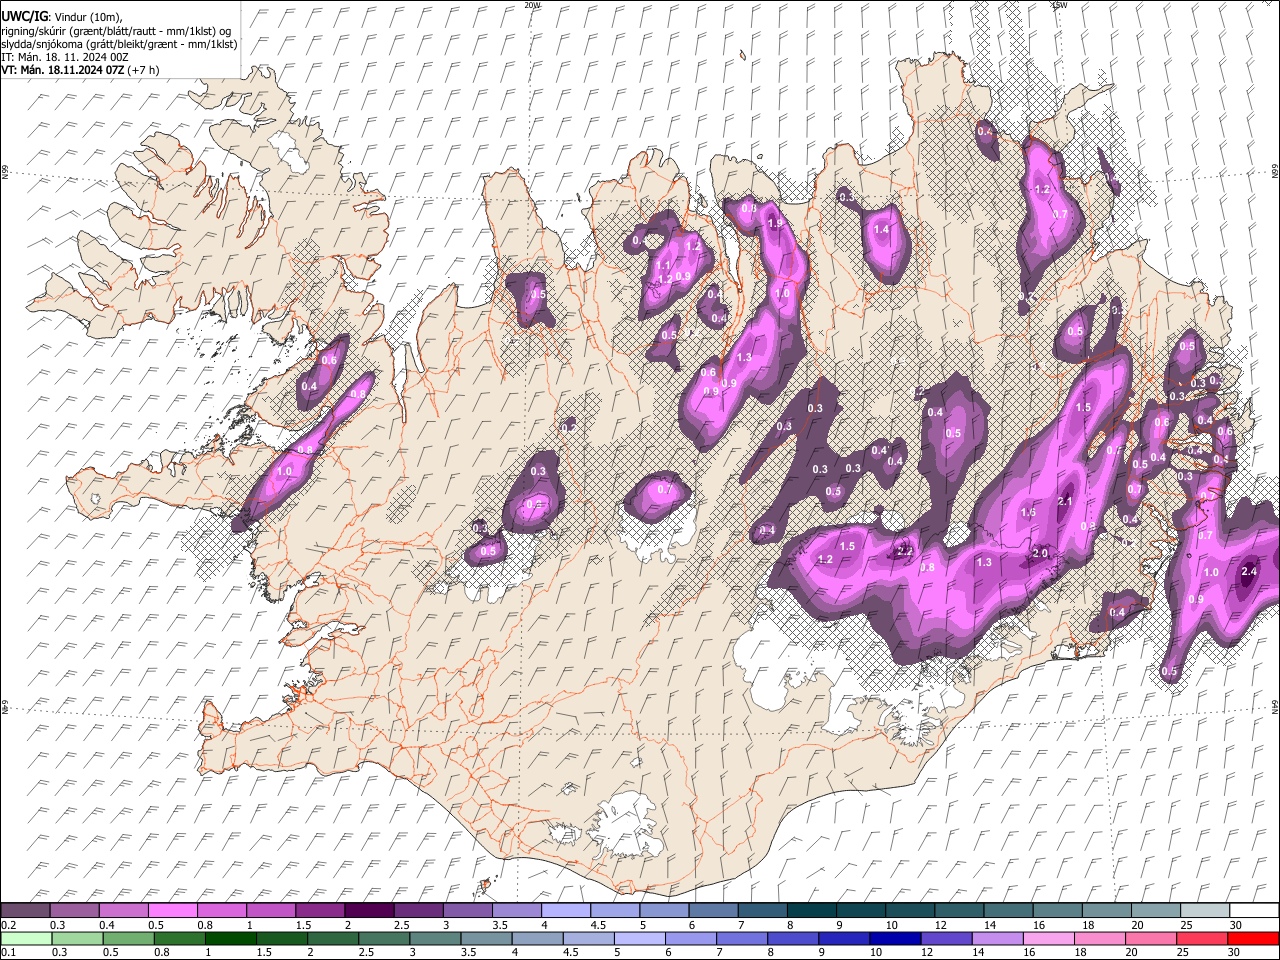
Task: Click the dark green swatch labeled 1
Action: coord(229,938)
